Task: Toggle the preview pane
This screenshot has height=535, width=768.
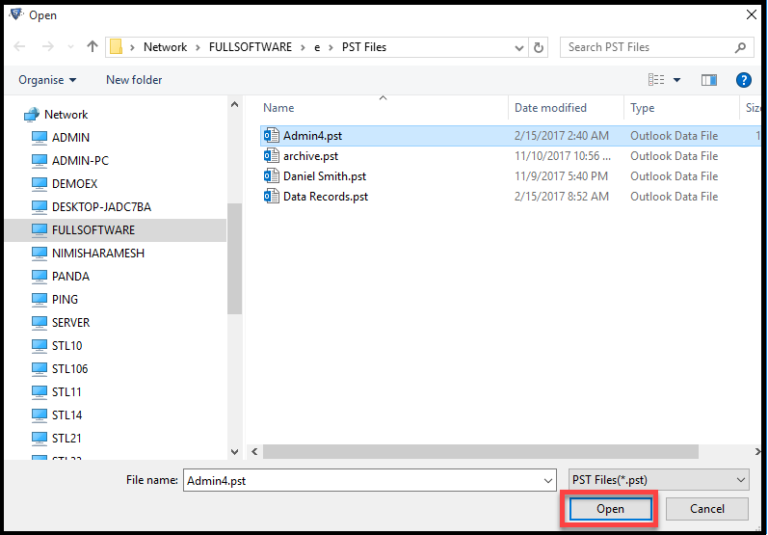Action: tap(709, 80)
